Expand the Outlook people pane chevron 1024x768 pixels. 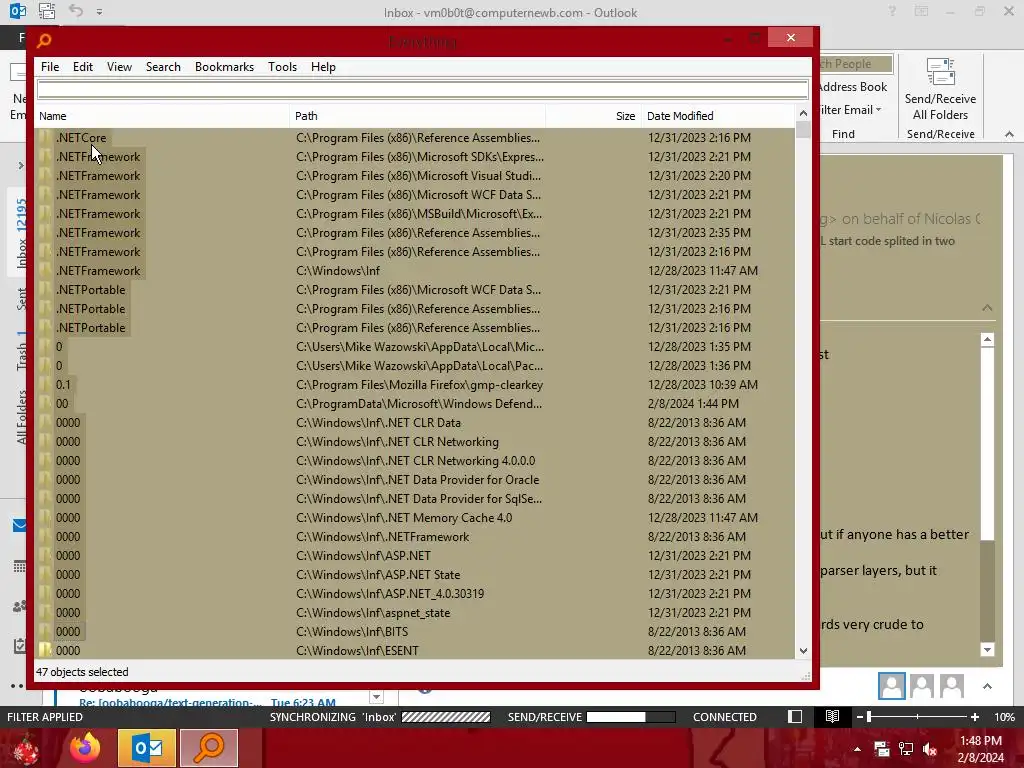tap(987, 686)
